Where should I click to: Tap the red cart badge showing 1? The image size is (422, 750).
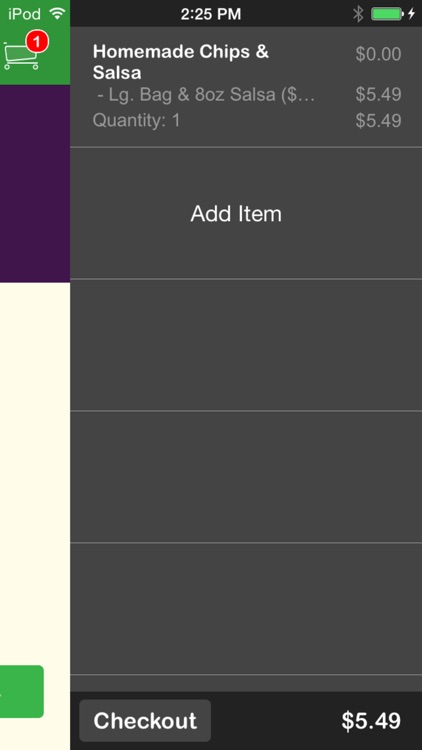click(37, 43)
